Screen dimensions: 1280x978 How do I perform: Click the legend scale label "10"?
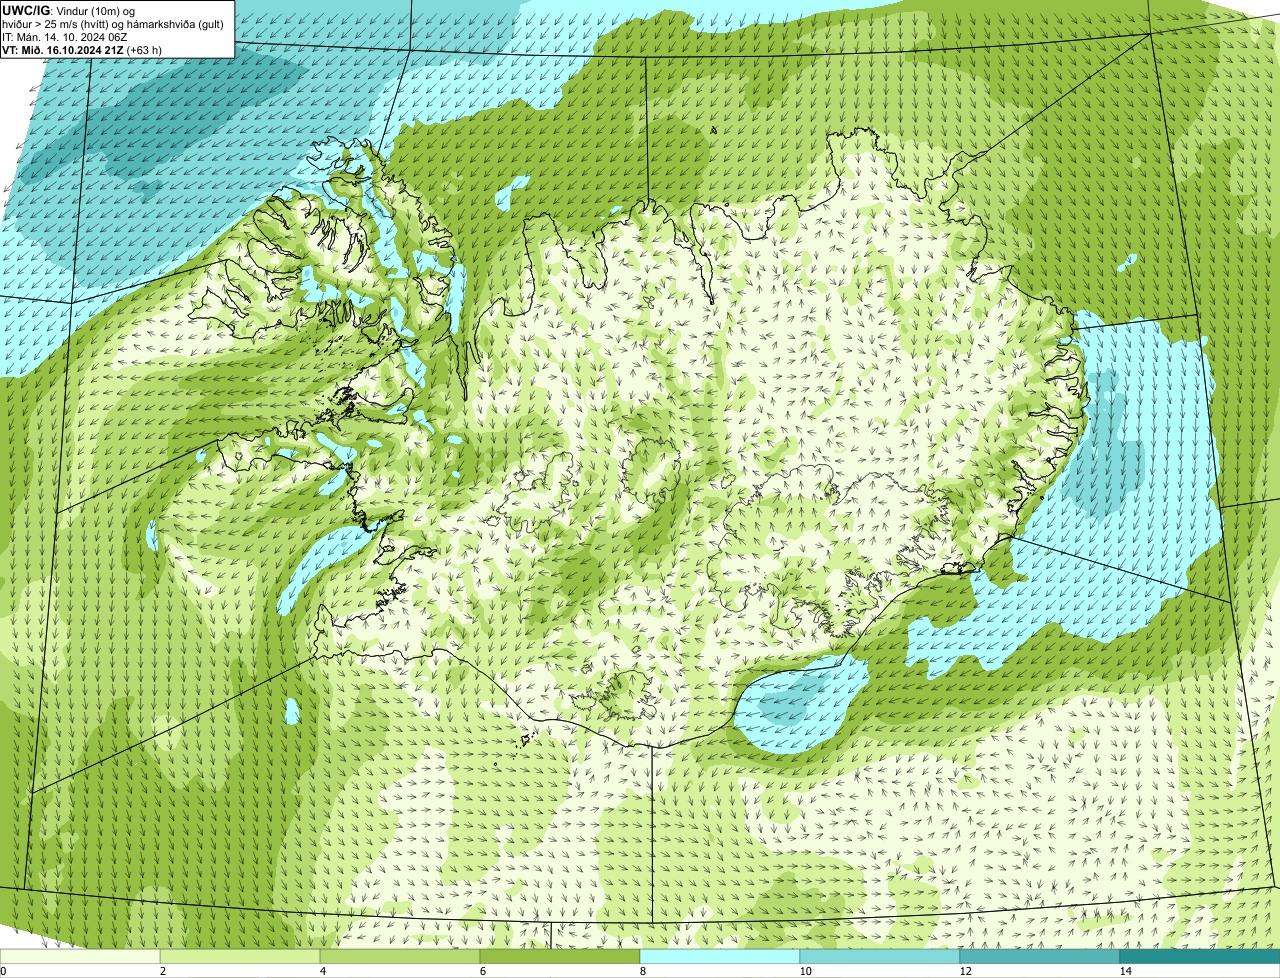click(805, 971)
